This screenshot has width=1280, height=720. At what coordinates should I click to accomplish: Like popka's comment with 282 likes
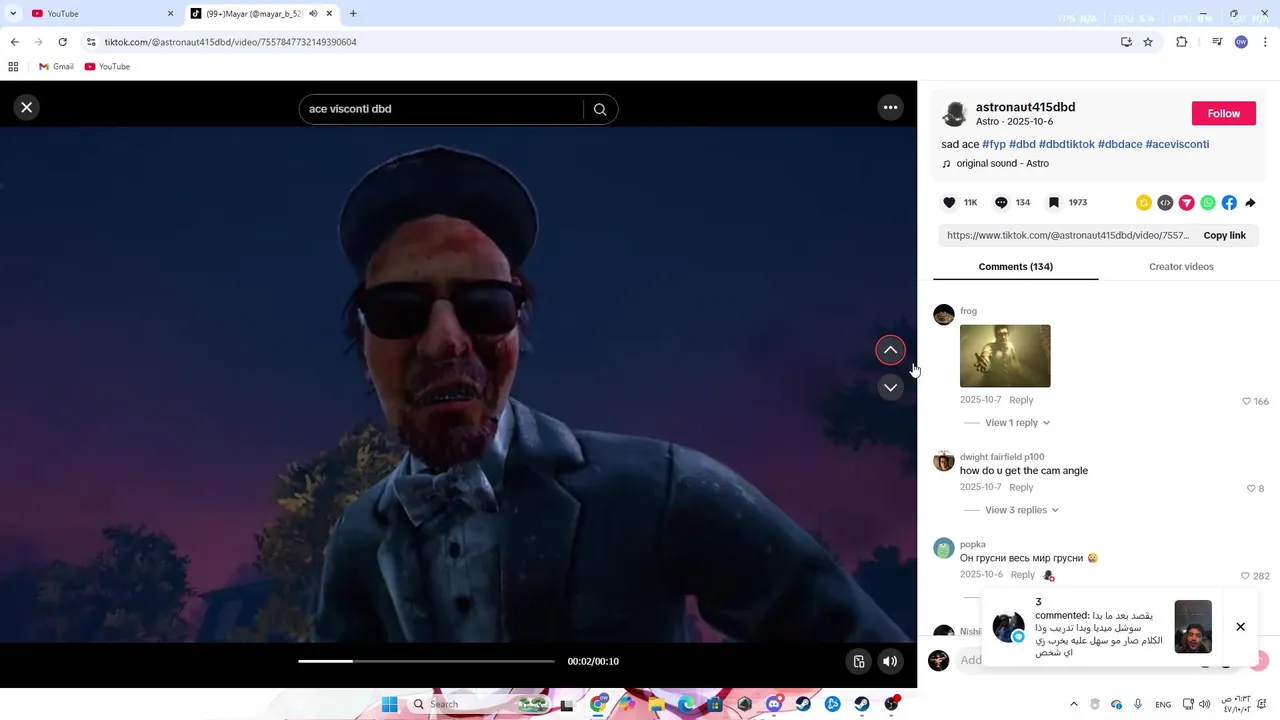1245,576
